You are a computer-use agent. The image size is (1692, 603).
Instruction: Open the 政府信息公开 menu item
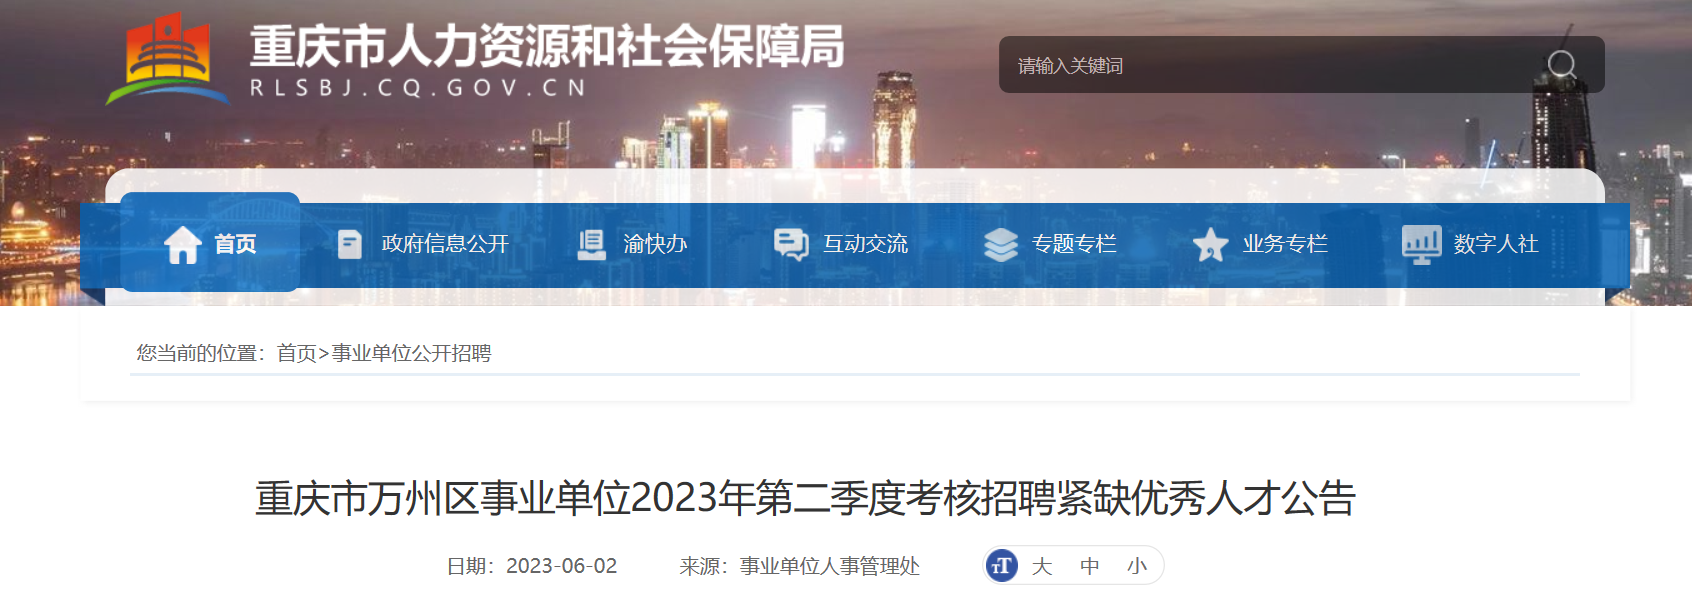pos(445,244)
